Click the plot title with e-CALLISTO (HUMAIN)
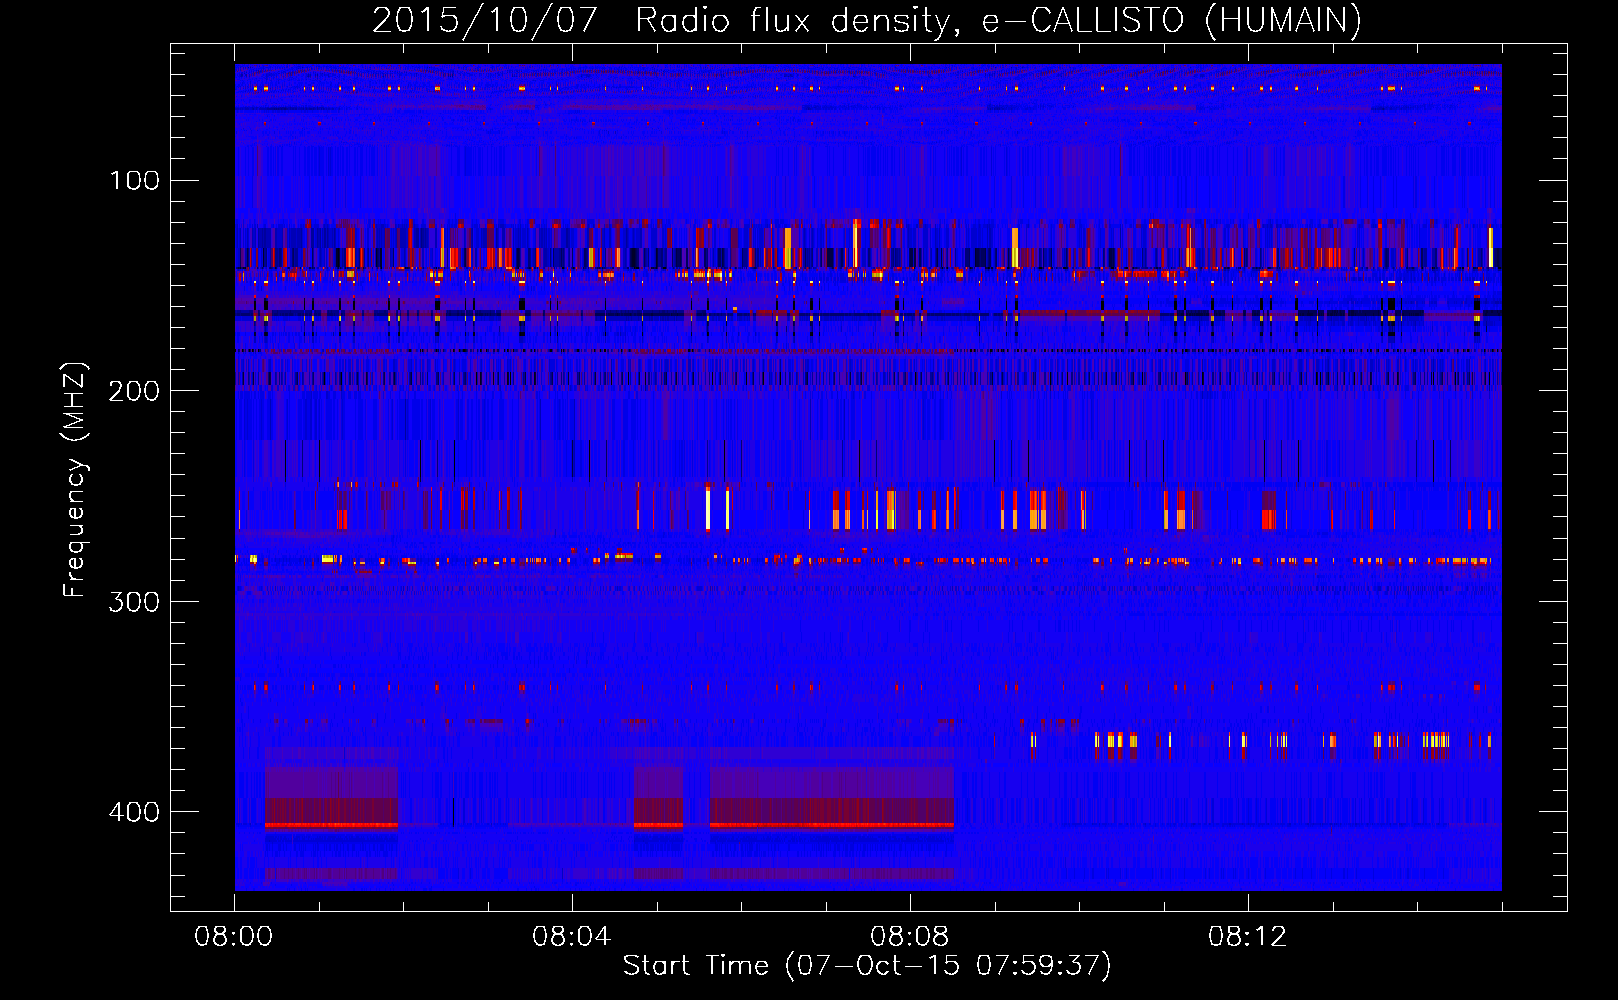Viewport: 1618px width, 1000px height. click(867, 20)
